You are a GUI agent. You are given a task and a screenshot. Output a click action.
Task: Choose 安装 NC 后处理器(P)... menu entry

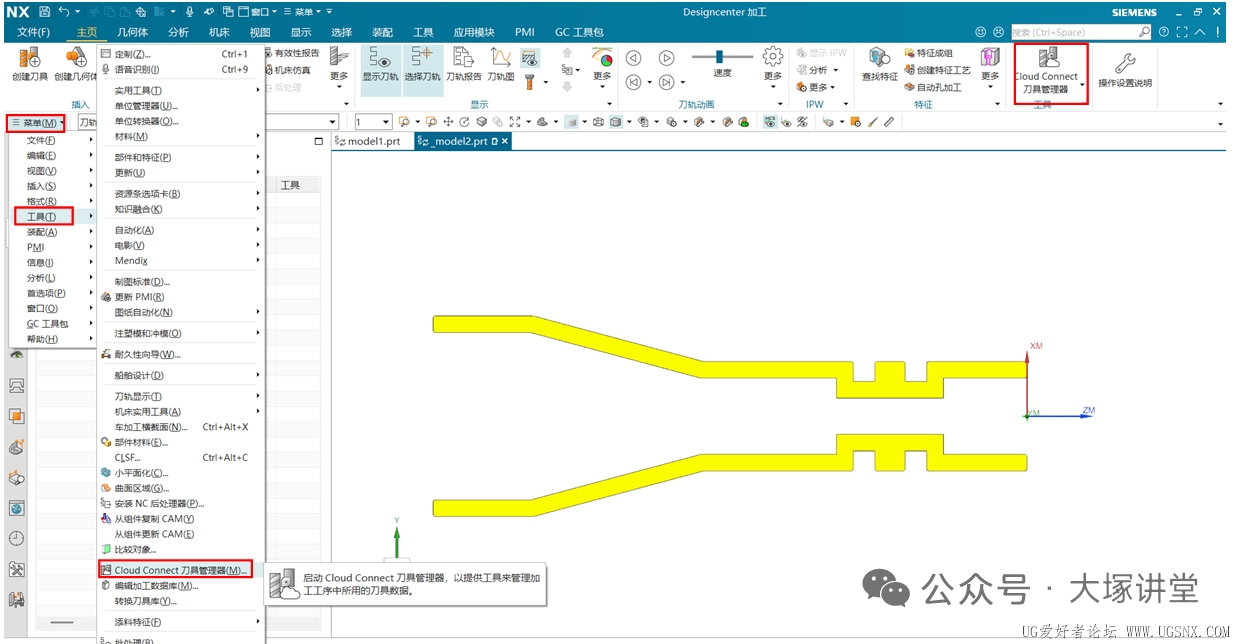(159, 503)
